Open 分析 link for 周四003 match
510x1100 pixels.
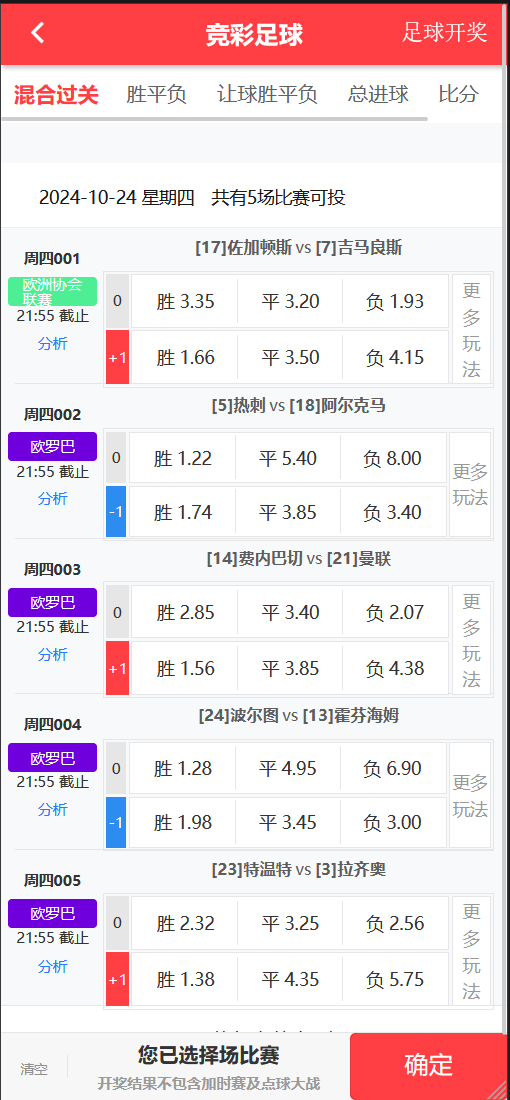click(53, 655)
